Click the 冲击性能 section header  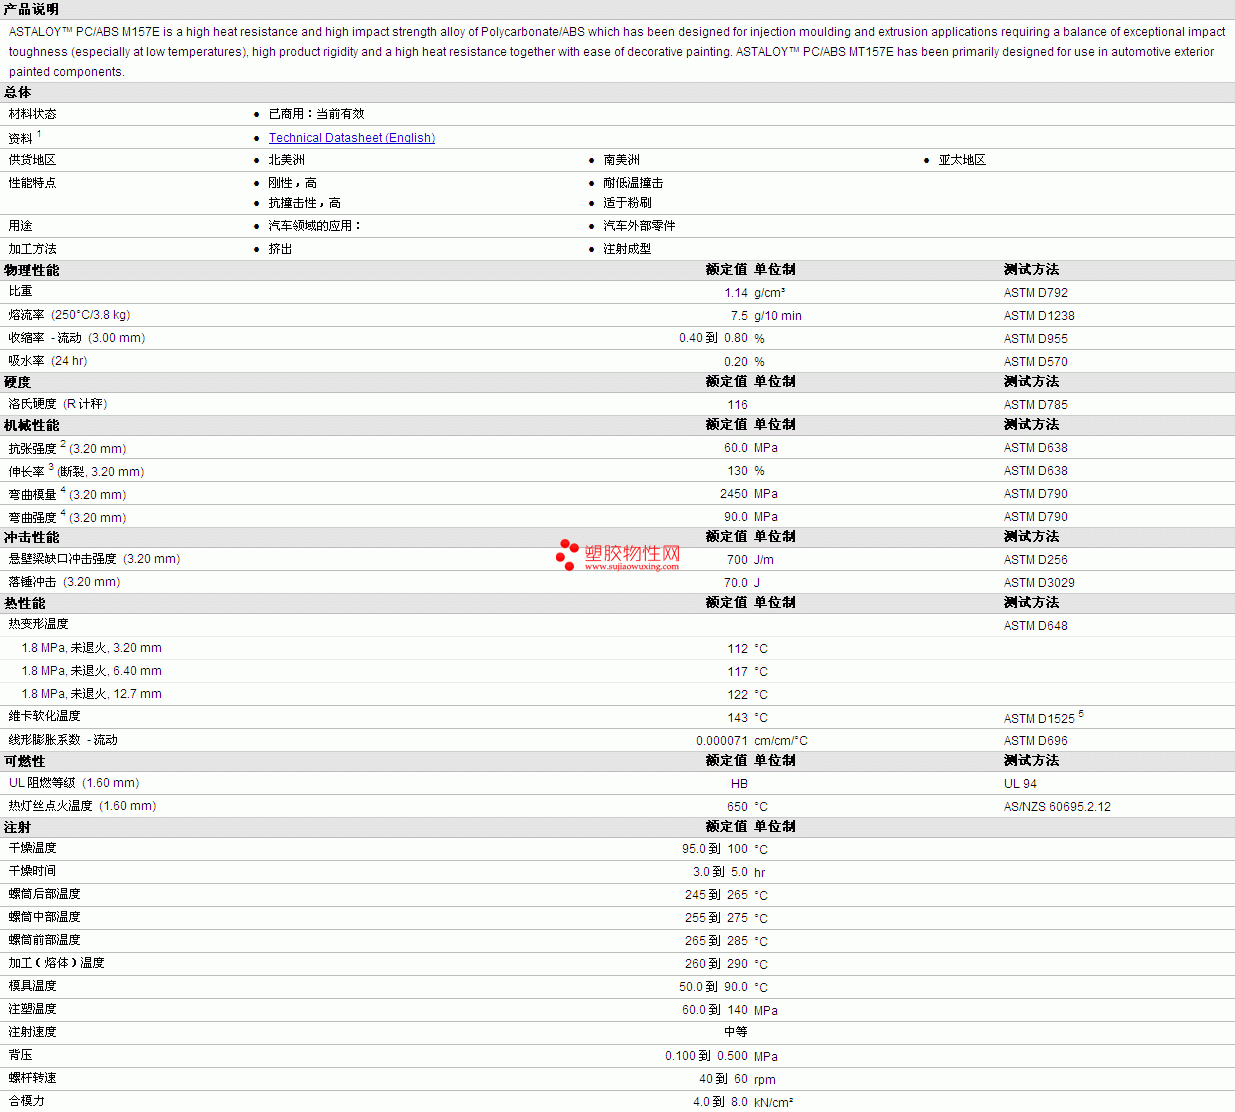32,538
